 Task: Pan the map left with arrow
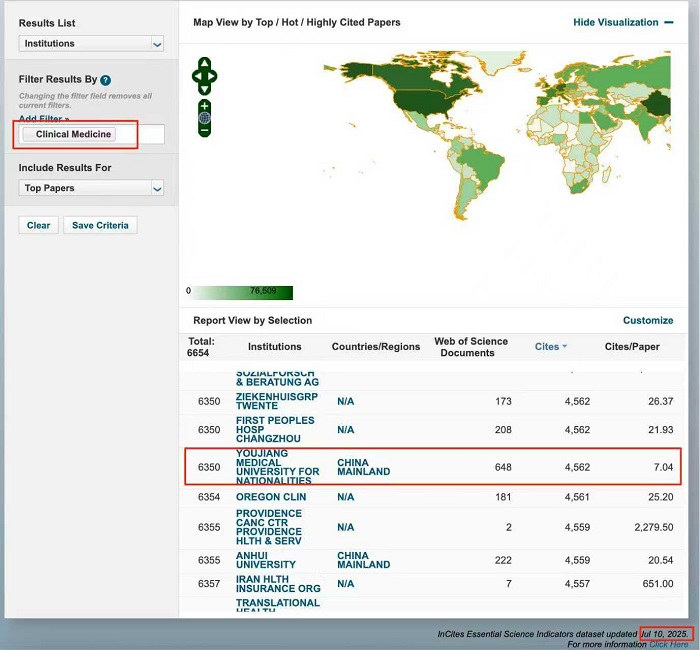click(x=196, y=76)
